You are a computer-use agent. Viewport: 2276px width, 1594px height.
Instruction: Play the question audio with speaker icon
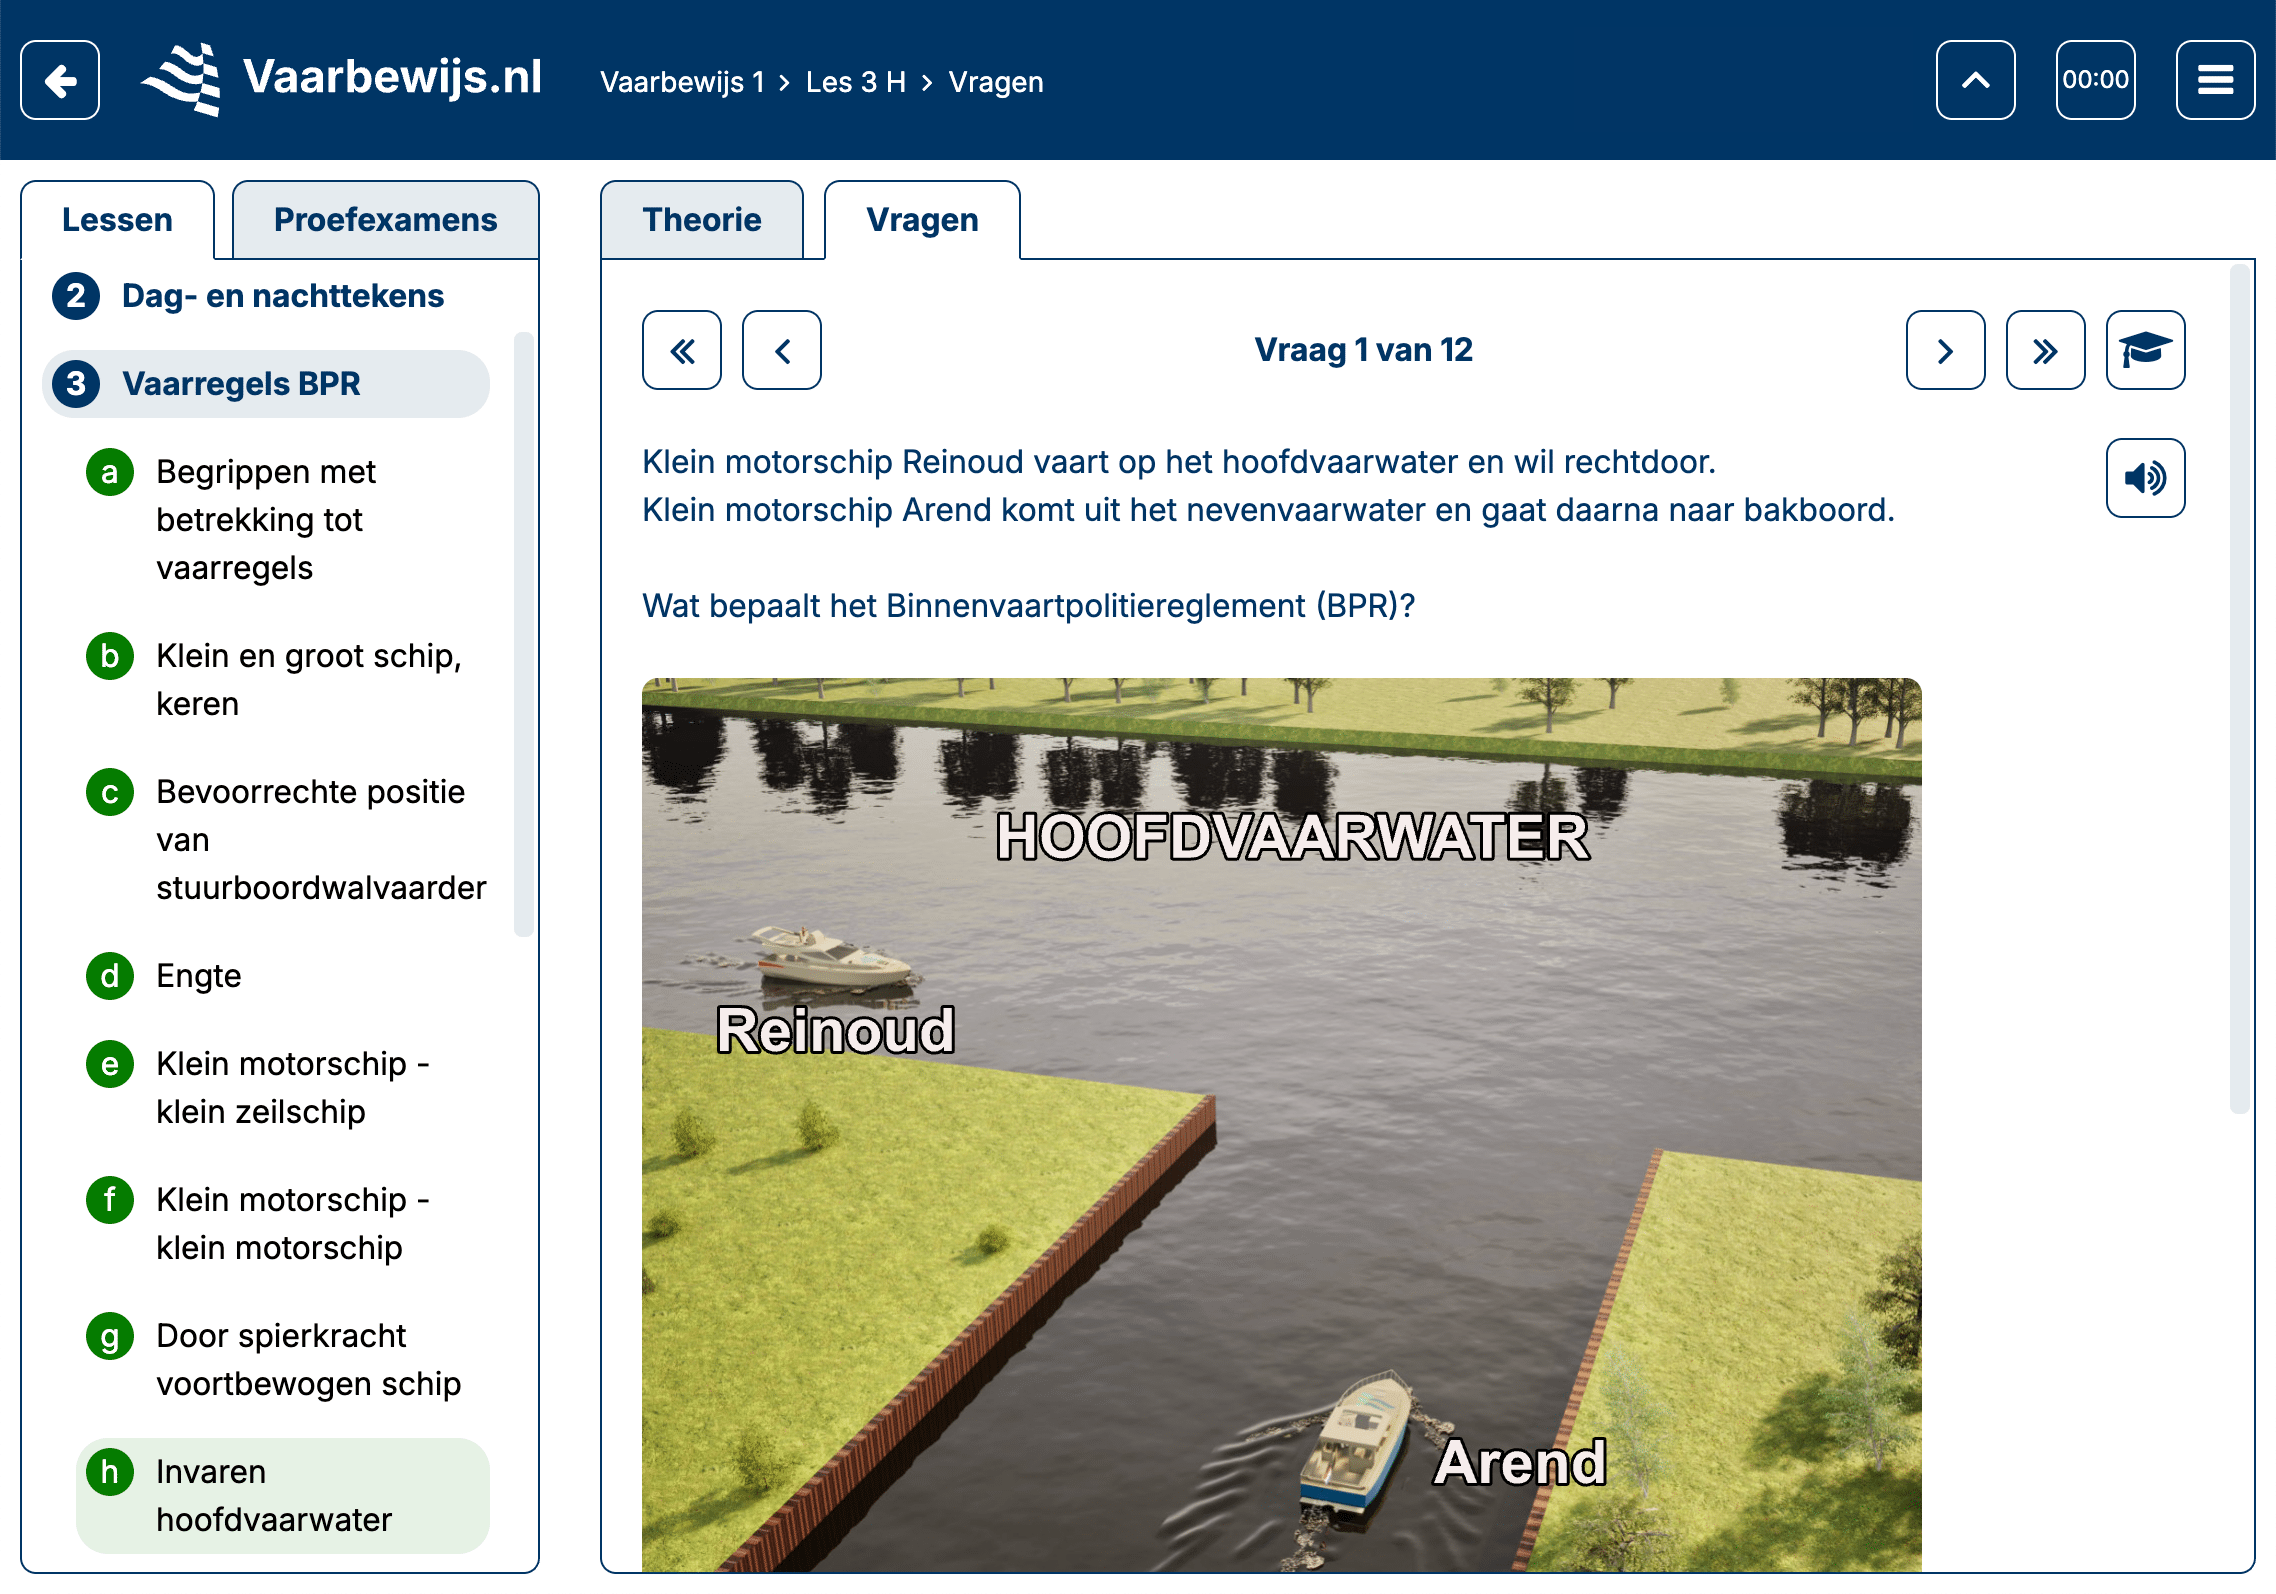tap(2145, 478)
